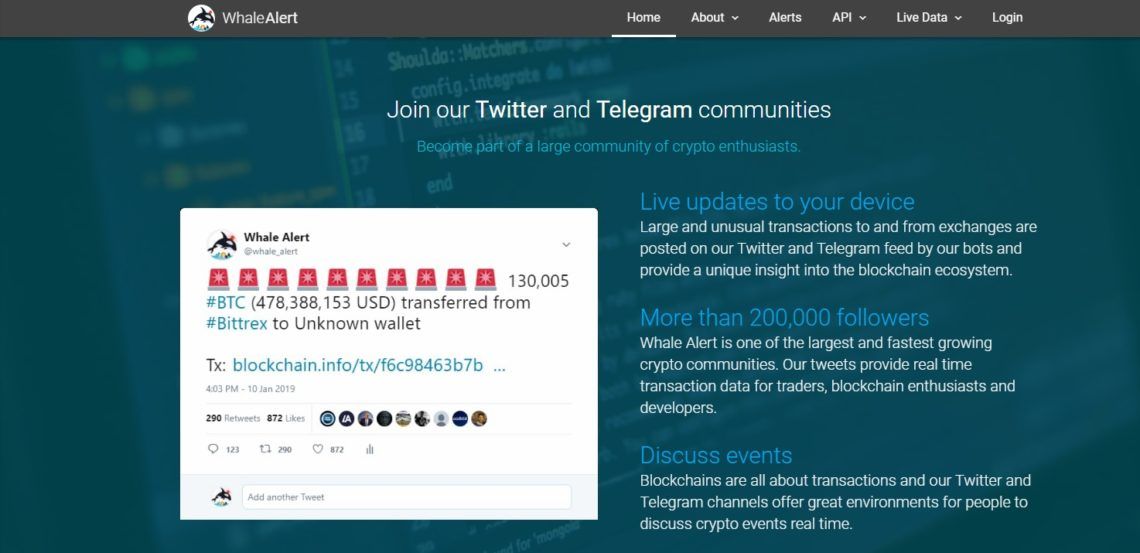Click the Login link
The width and height of the screenshot is (1140, 553).
(x=1007, y=18)
